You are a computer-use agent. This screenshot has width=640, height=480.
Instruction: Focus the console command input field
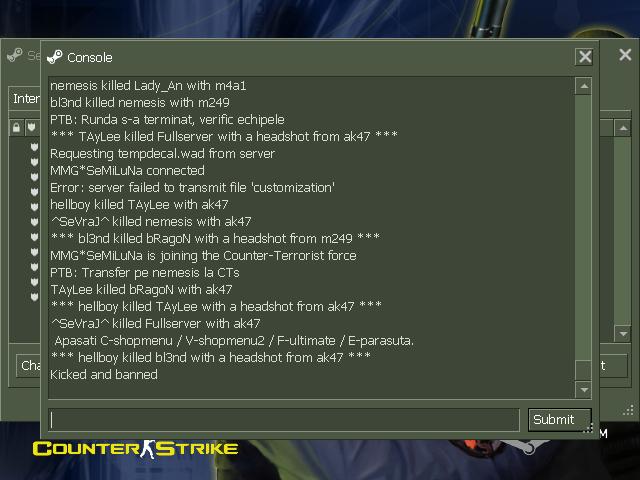[284, 420]
